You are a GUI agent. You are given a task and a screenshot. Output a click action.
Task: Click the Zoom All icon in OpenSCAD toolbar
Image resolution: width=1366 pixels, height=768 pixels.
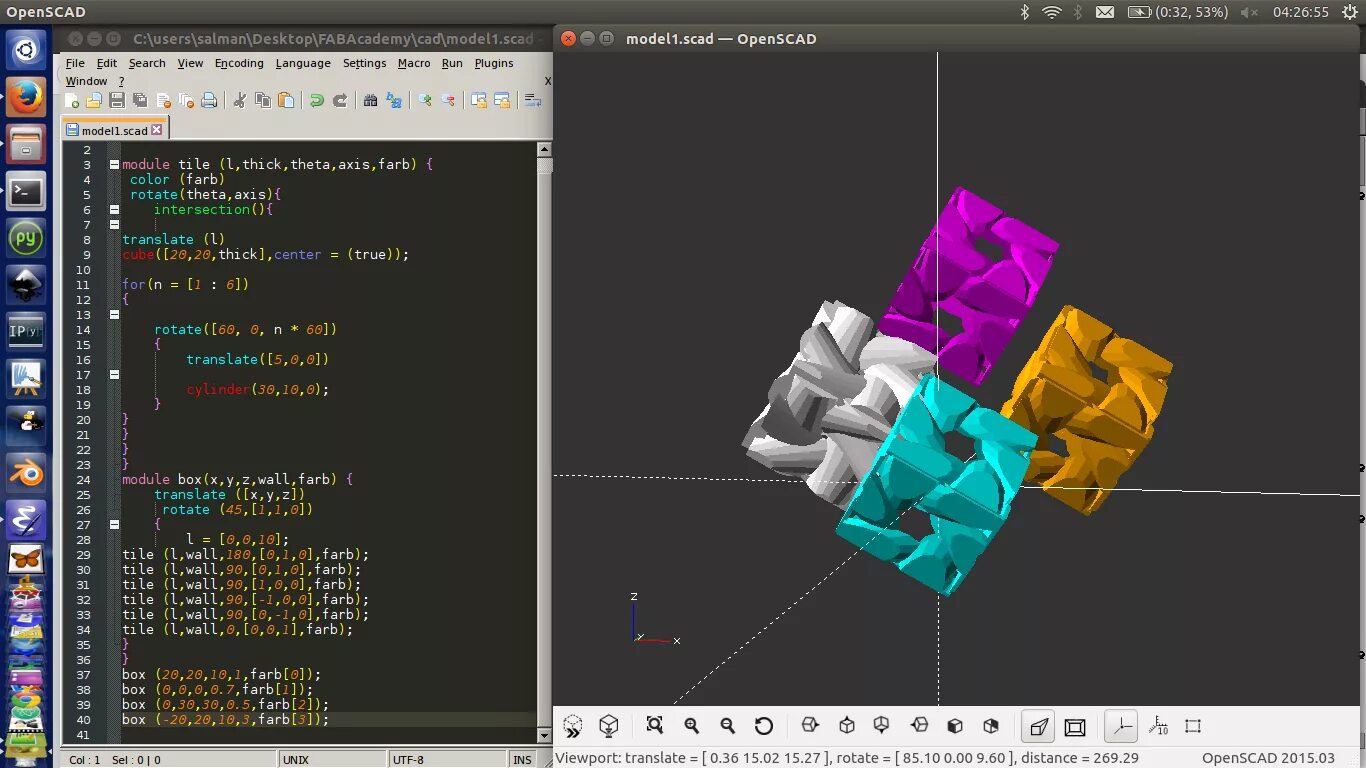pyautogui.click(x=655, y=726)
